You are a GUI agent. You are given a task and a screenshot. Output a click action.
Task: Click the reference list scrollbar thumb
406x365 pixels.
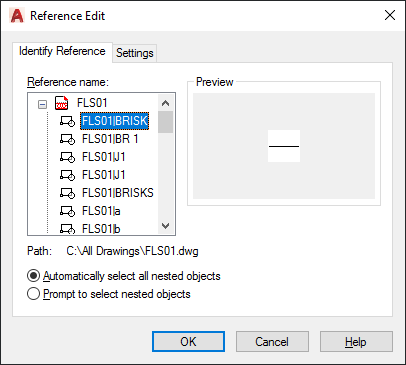165,122
